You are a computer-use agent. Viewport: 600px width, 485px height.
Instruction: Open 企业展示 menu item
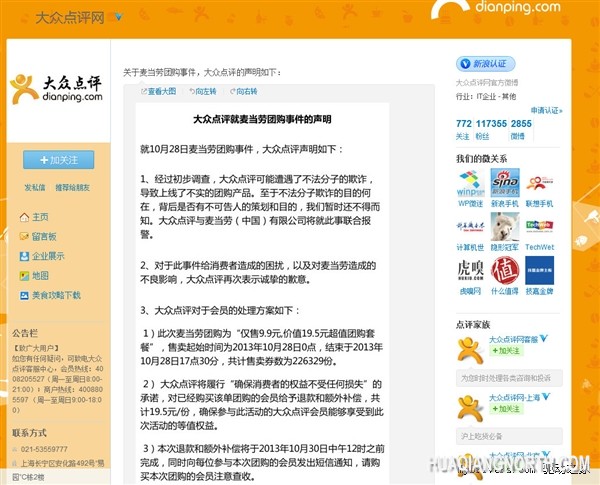tap(48, 256)
